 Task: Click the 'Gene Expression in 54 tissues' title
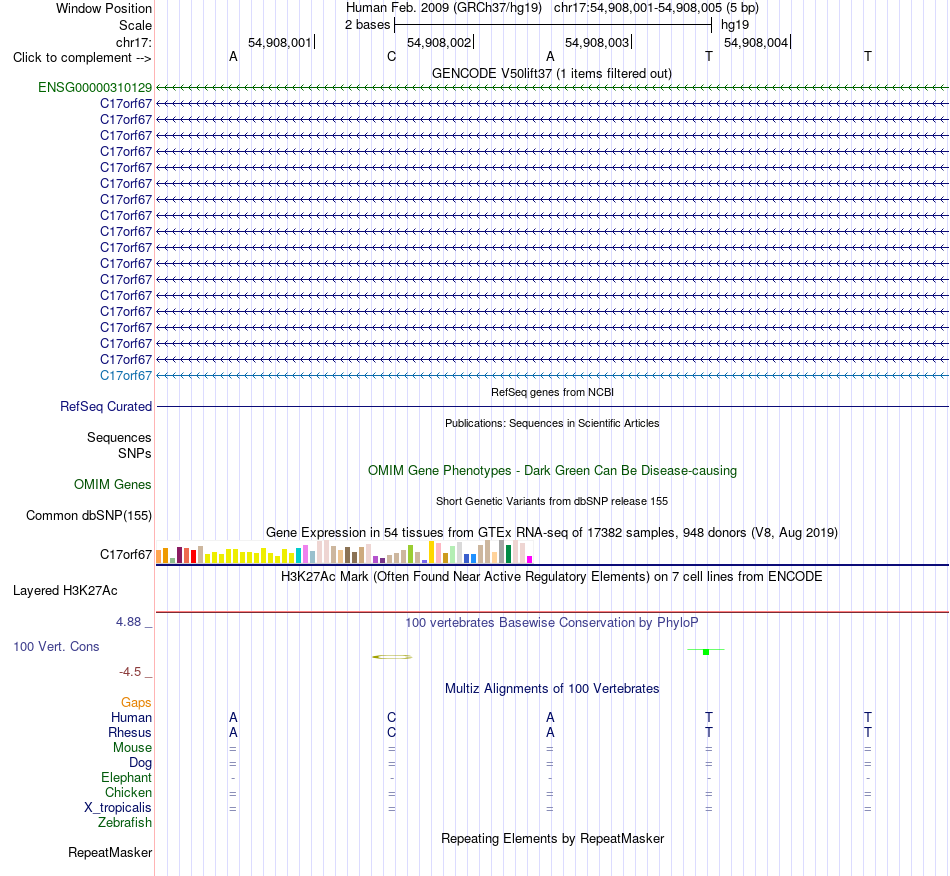pyautogui.click(x=552, y=533)
